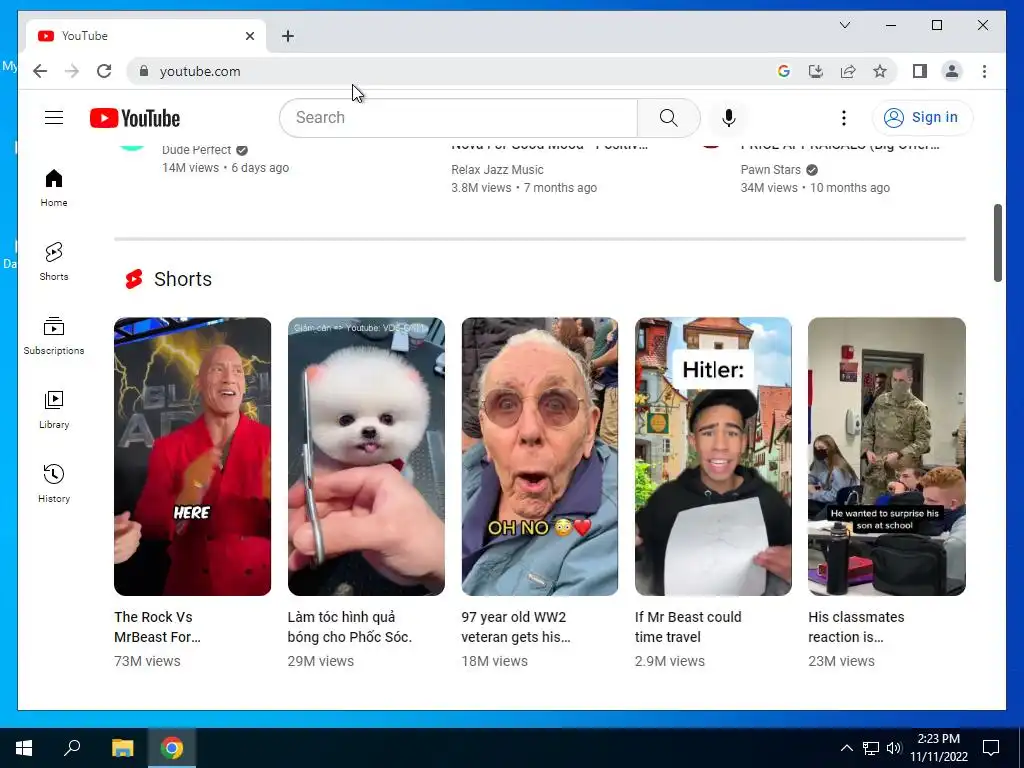The height and width of the screenshot is (768, 1024).
Task: Open Chrome three-dot menu
Action: pos(984,71)
